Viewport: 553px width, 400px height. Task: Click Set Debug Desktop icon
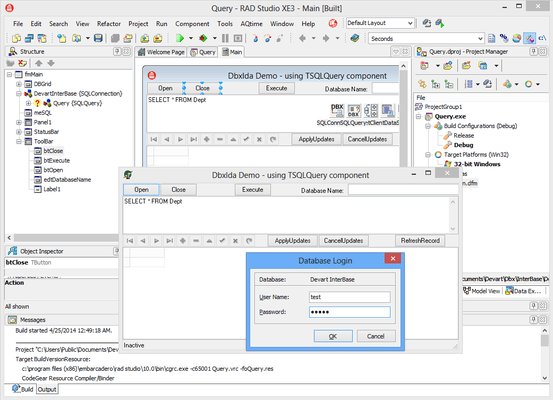click(439, 23)
